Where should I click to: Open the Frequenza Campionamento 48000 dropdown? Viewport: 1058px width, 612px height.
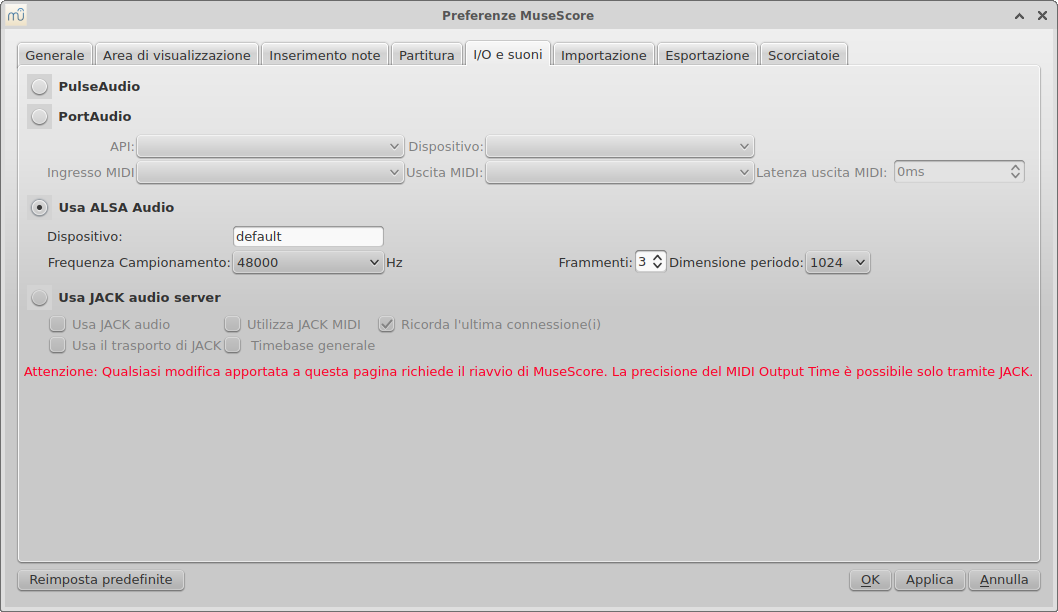click(308, 262)
